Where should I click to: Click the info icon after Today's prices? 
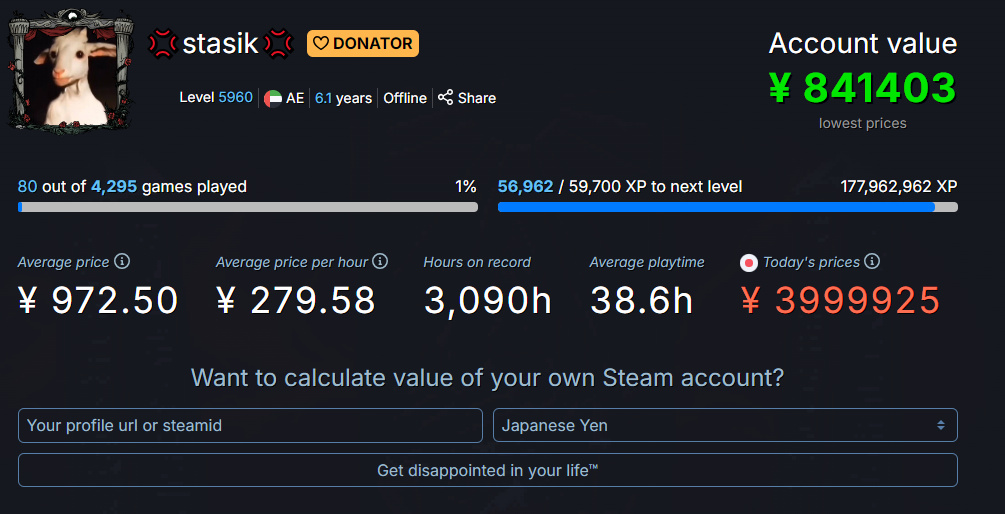point(872,261)
